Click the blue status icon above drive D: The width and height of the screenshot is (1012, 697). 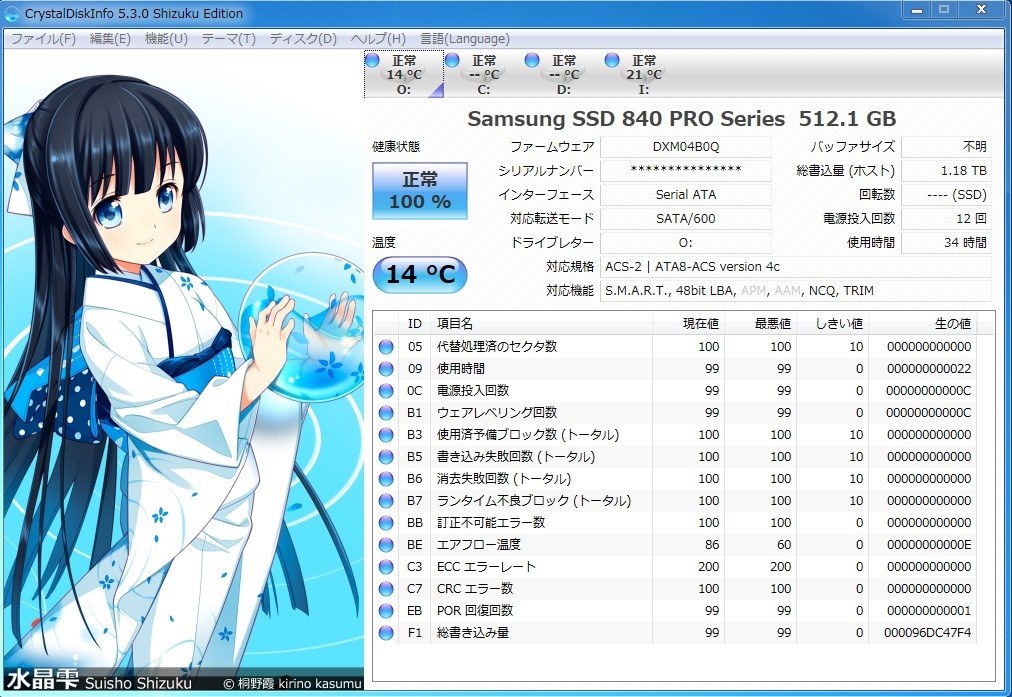click(533, 61)
